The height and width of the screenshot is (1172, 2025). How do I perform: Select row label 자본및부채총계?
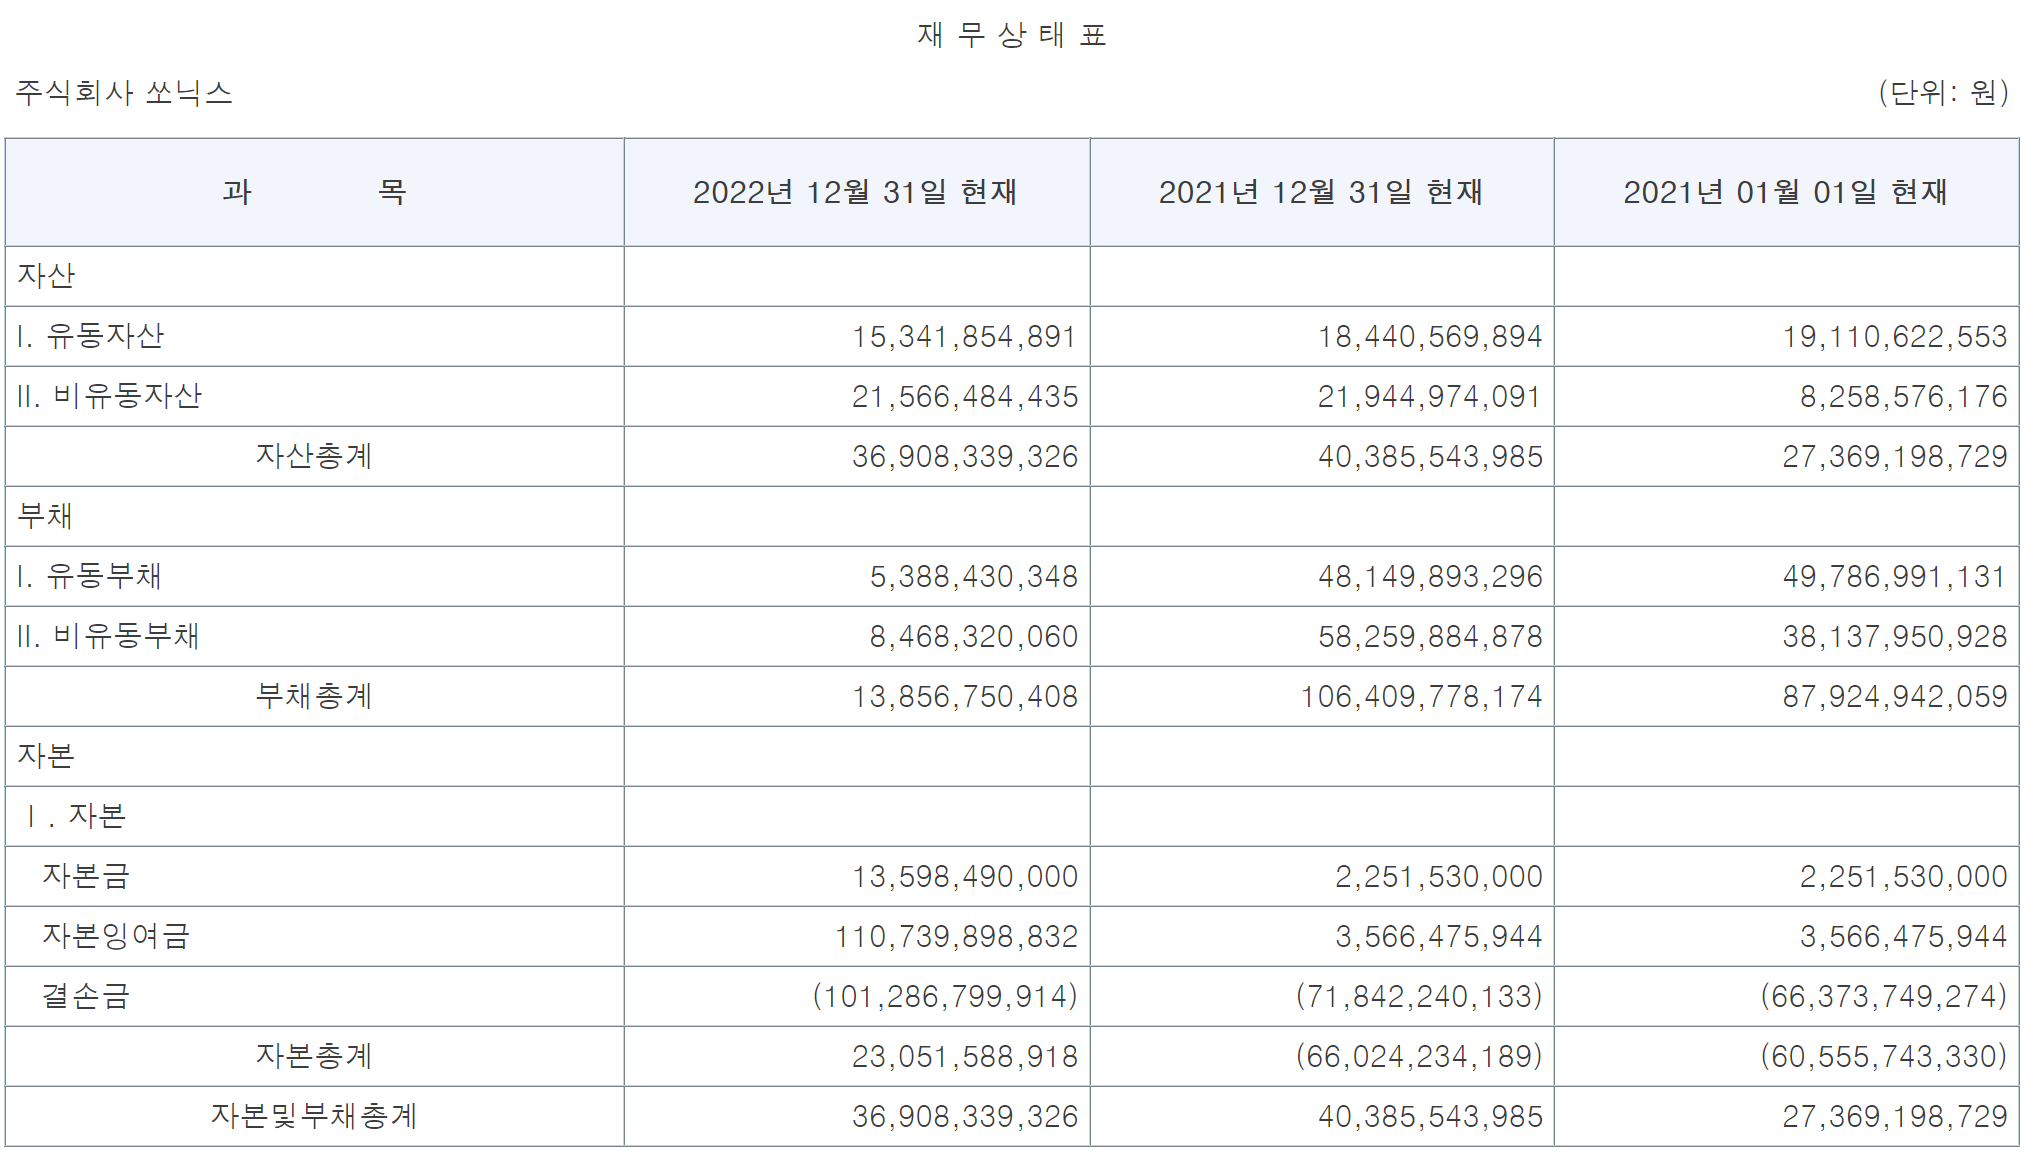(x=314, y=1116)
